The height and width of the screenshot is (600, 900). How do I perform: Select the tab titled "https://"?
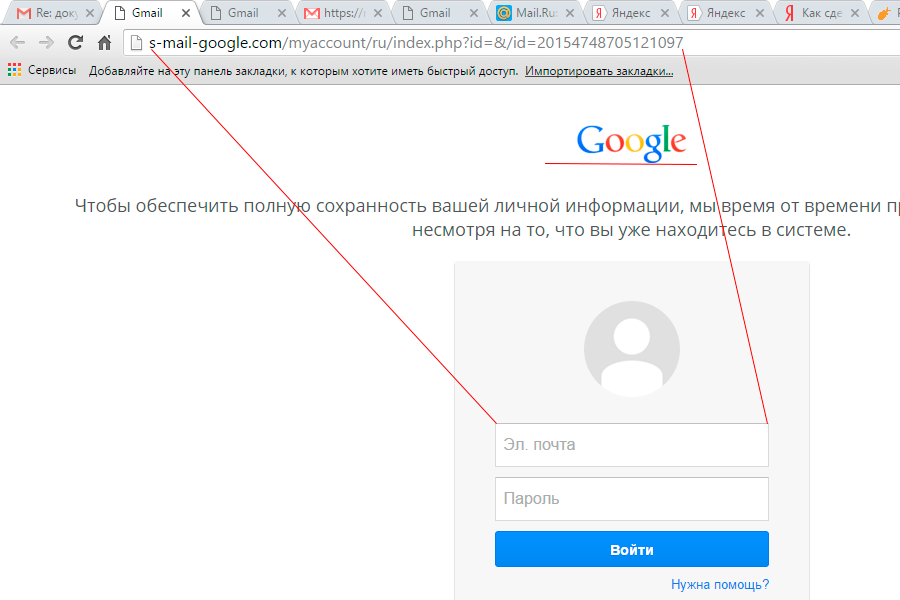pos(342,14)
